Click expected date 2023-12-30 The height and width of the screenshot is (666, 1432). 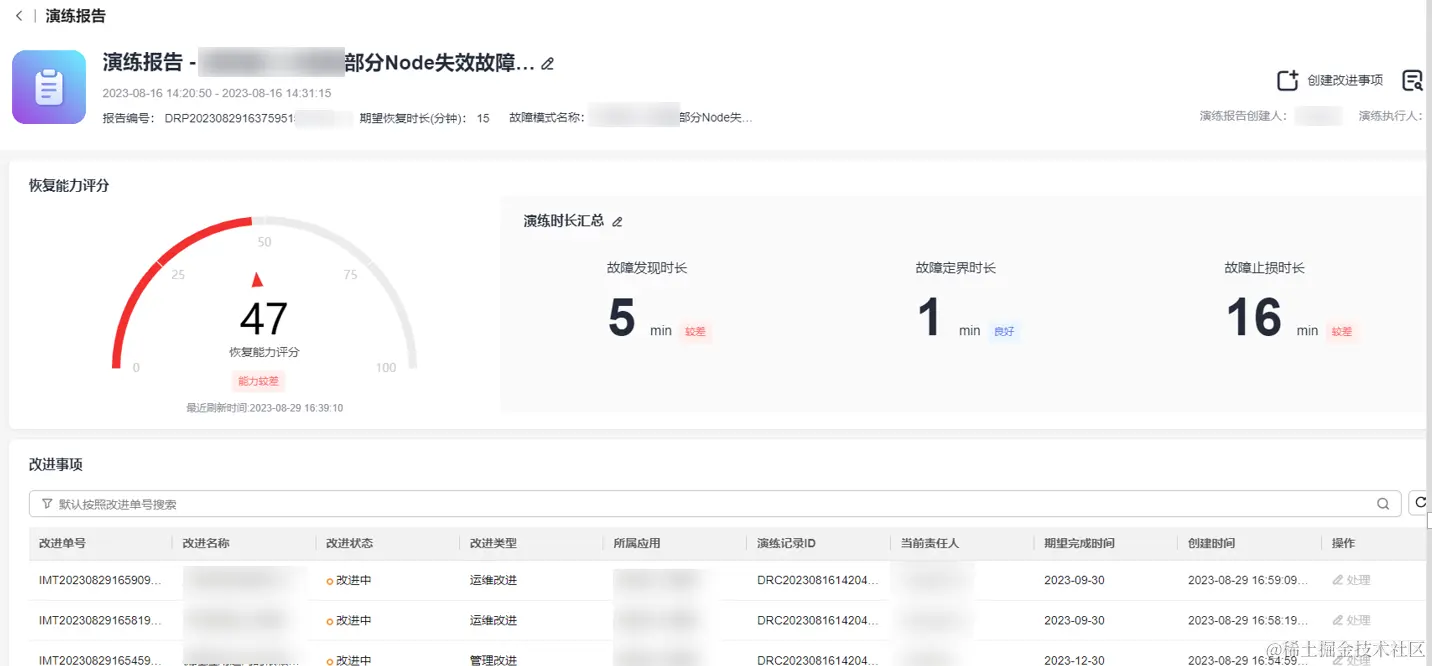coord(1074,659)
